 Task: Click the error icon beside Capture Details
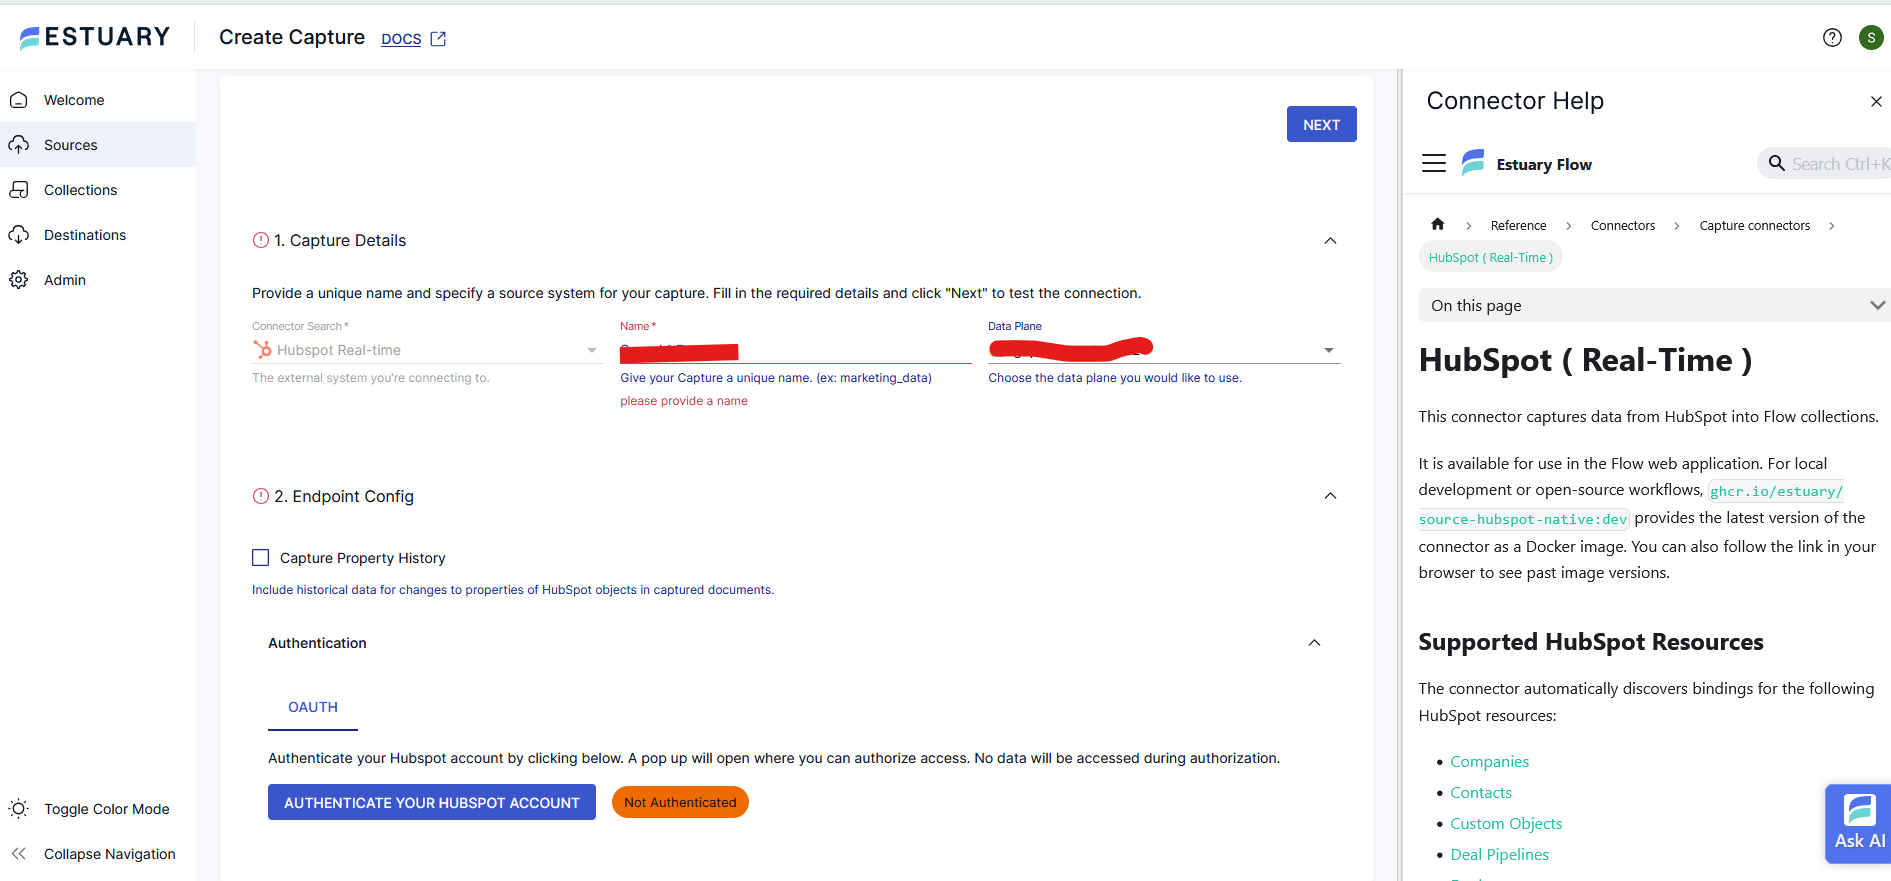click(x=261, y=240)
